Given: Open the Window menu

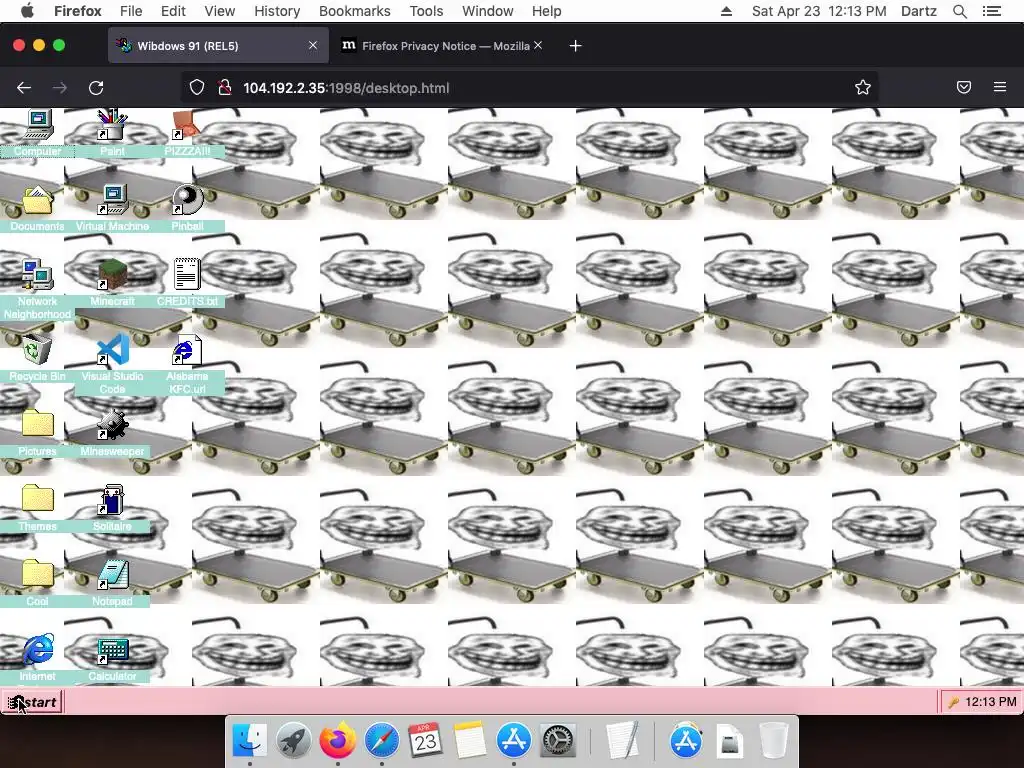Looking at the screenshot, I should click(x=488, y=11).
